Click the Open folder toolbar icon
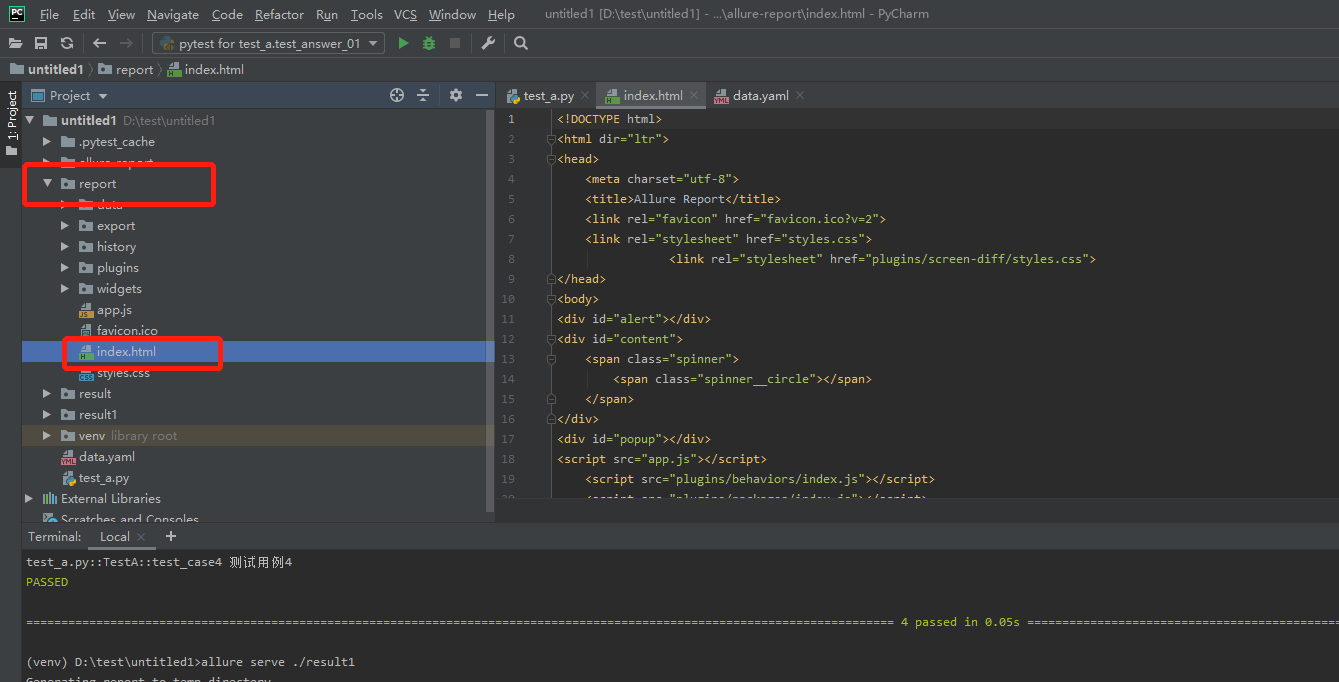 click(x=15, y=43)
